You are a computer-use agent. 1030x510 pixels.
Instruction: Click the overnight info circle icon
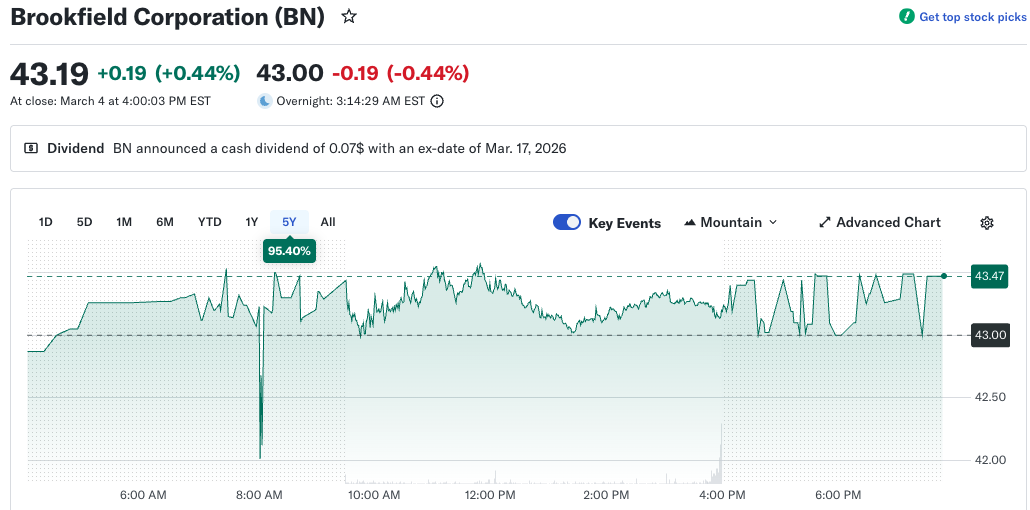437,101
